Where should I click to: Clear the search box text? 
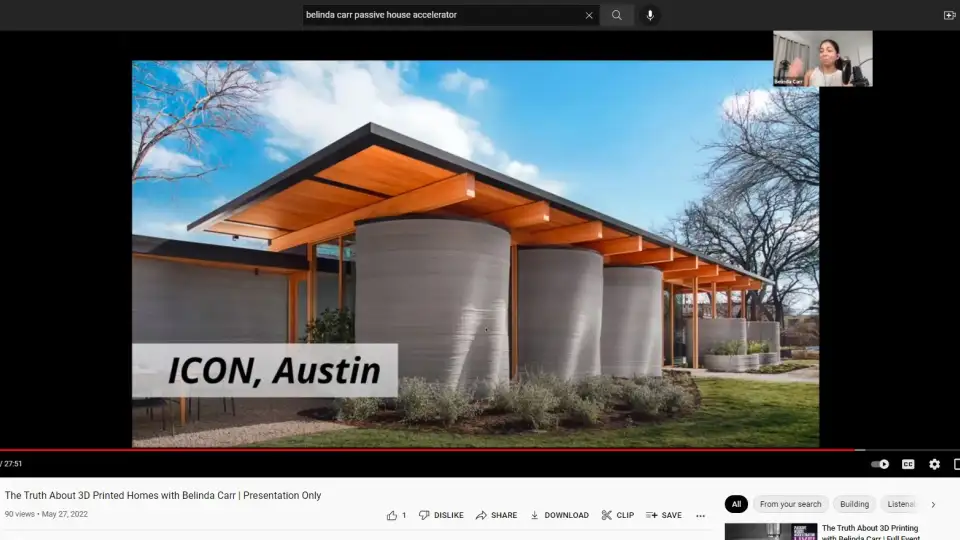coord(589,15)
